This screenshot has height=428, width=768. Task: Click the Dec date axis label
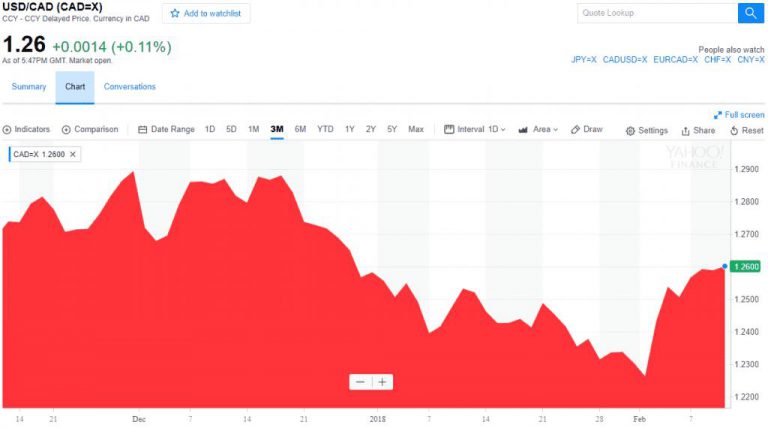pos(139,419)
